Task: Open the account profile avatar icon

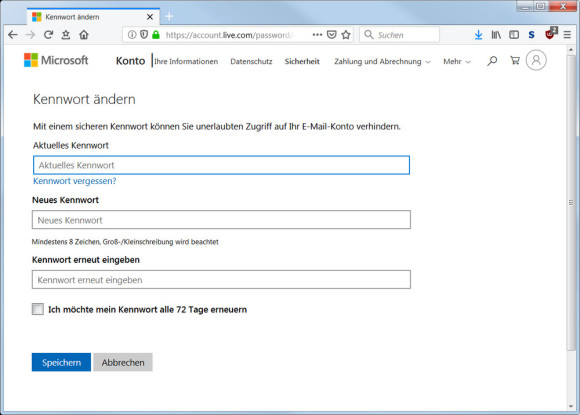Action: coord(536,60)
